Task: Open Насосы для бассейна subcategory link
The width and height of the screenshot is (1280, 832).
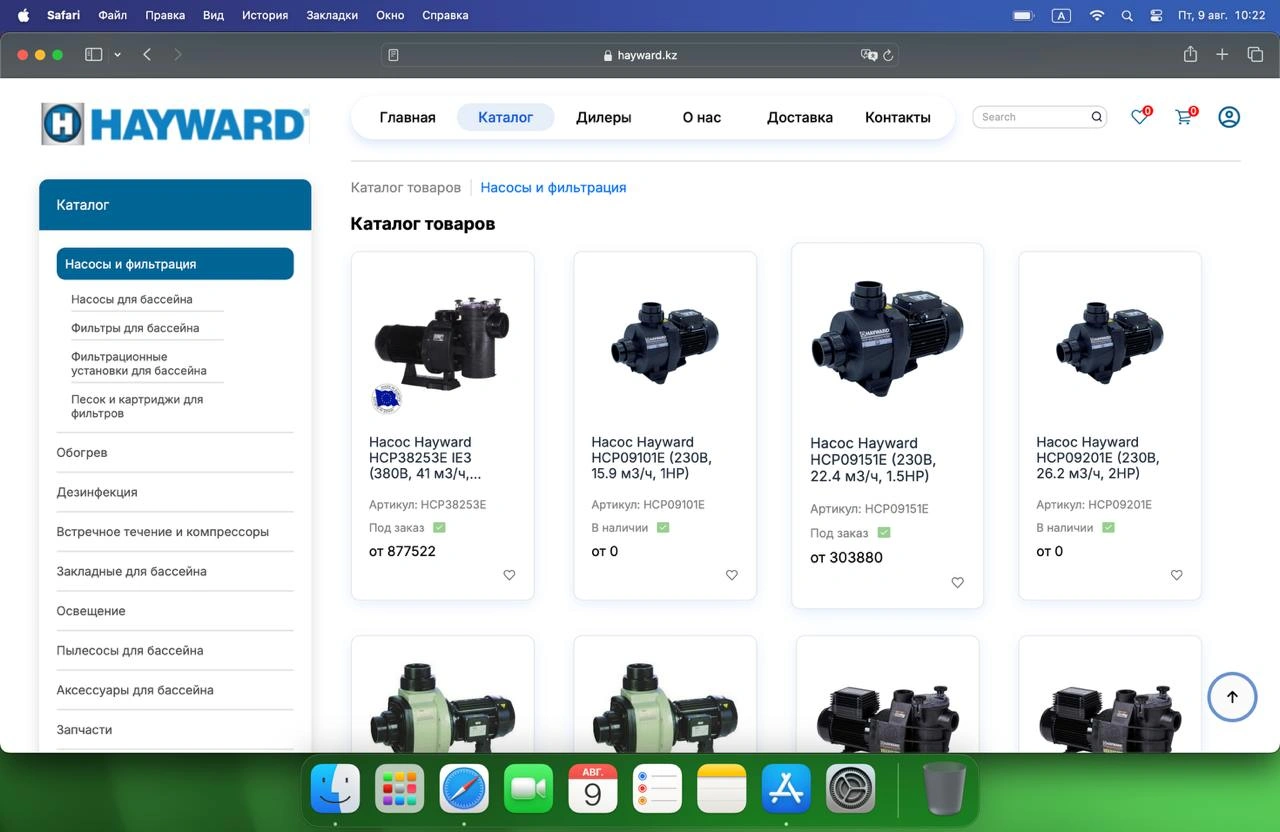Action: click(x=132, y=299)
